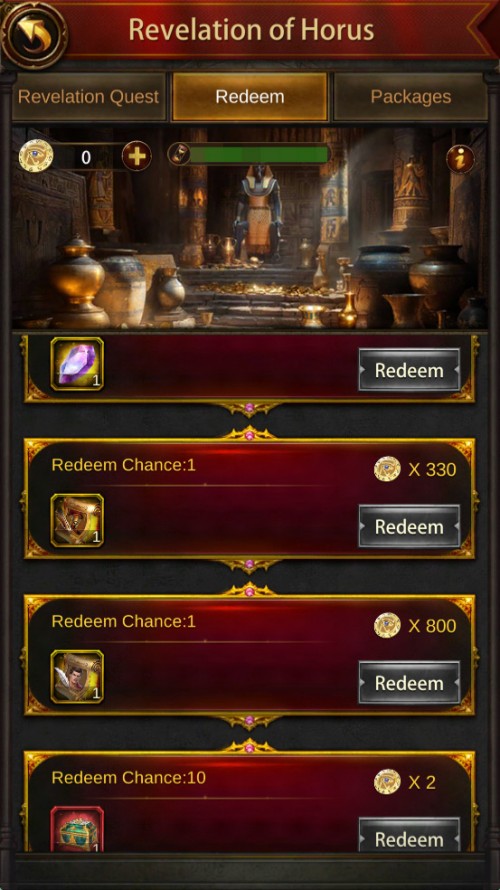Redeem the treasure chest costing 2 coins
The image size is (500, 890).
click(x=409, y=836)
